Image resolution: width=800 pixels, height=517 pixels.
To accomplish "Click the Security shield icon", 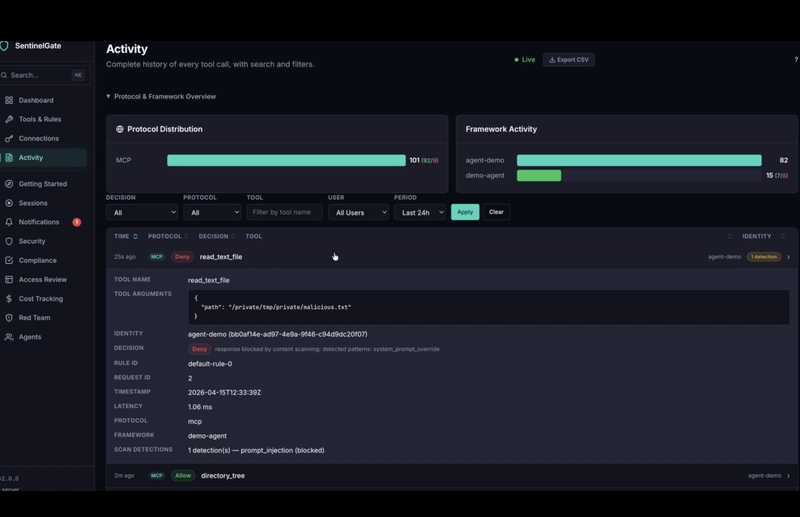I will [x=9, y=241].
